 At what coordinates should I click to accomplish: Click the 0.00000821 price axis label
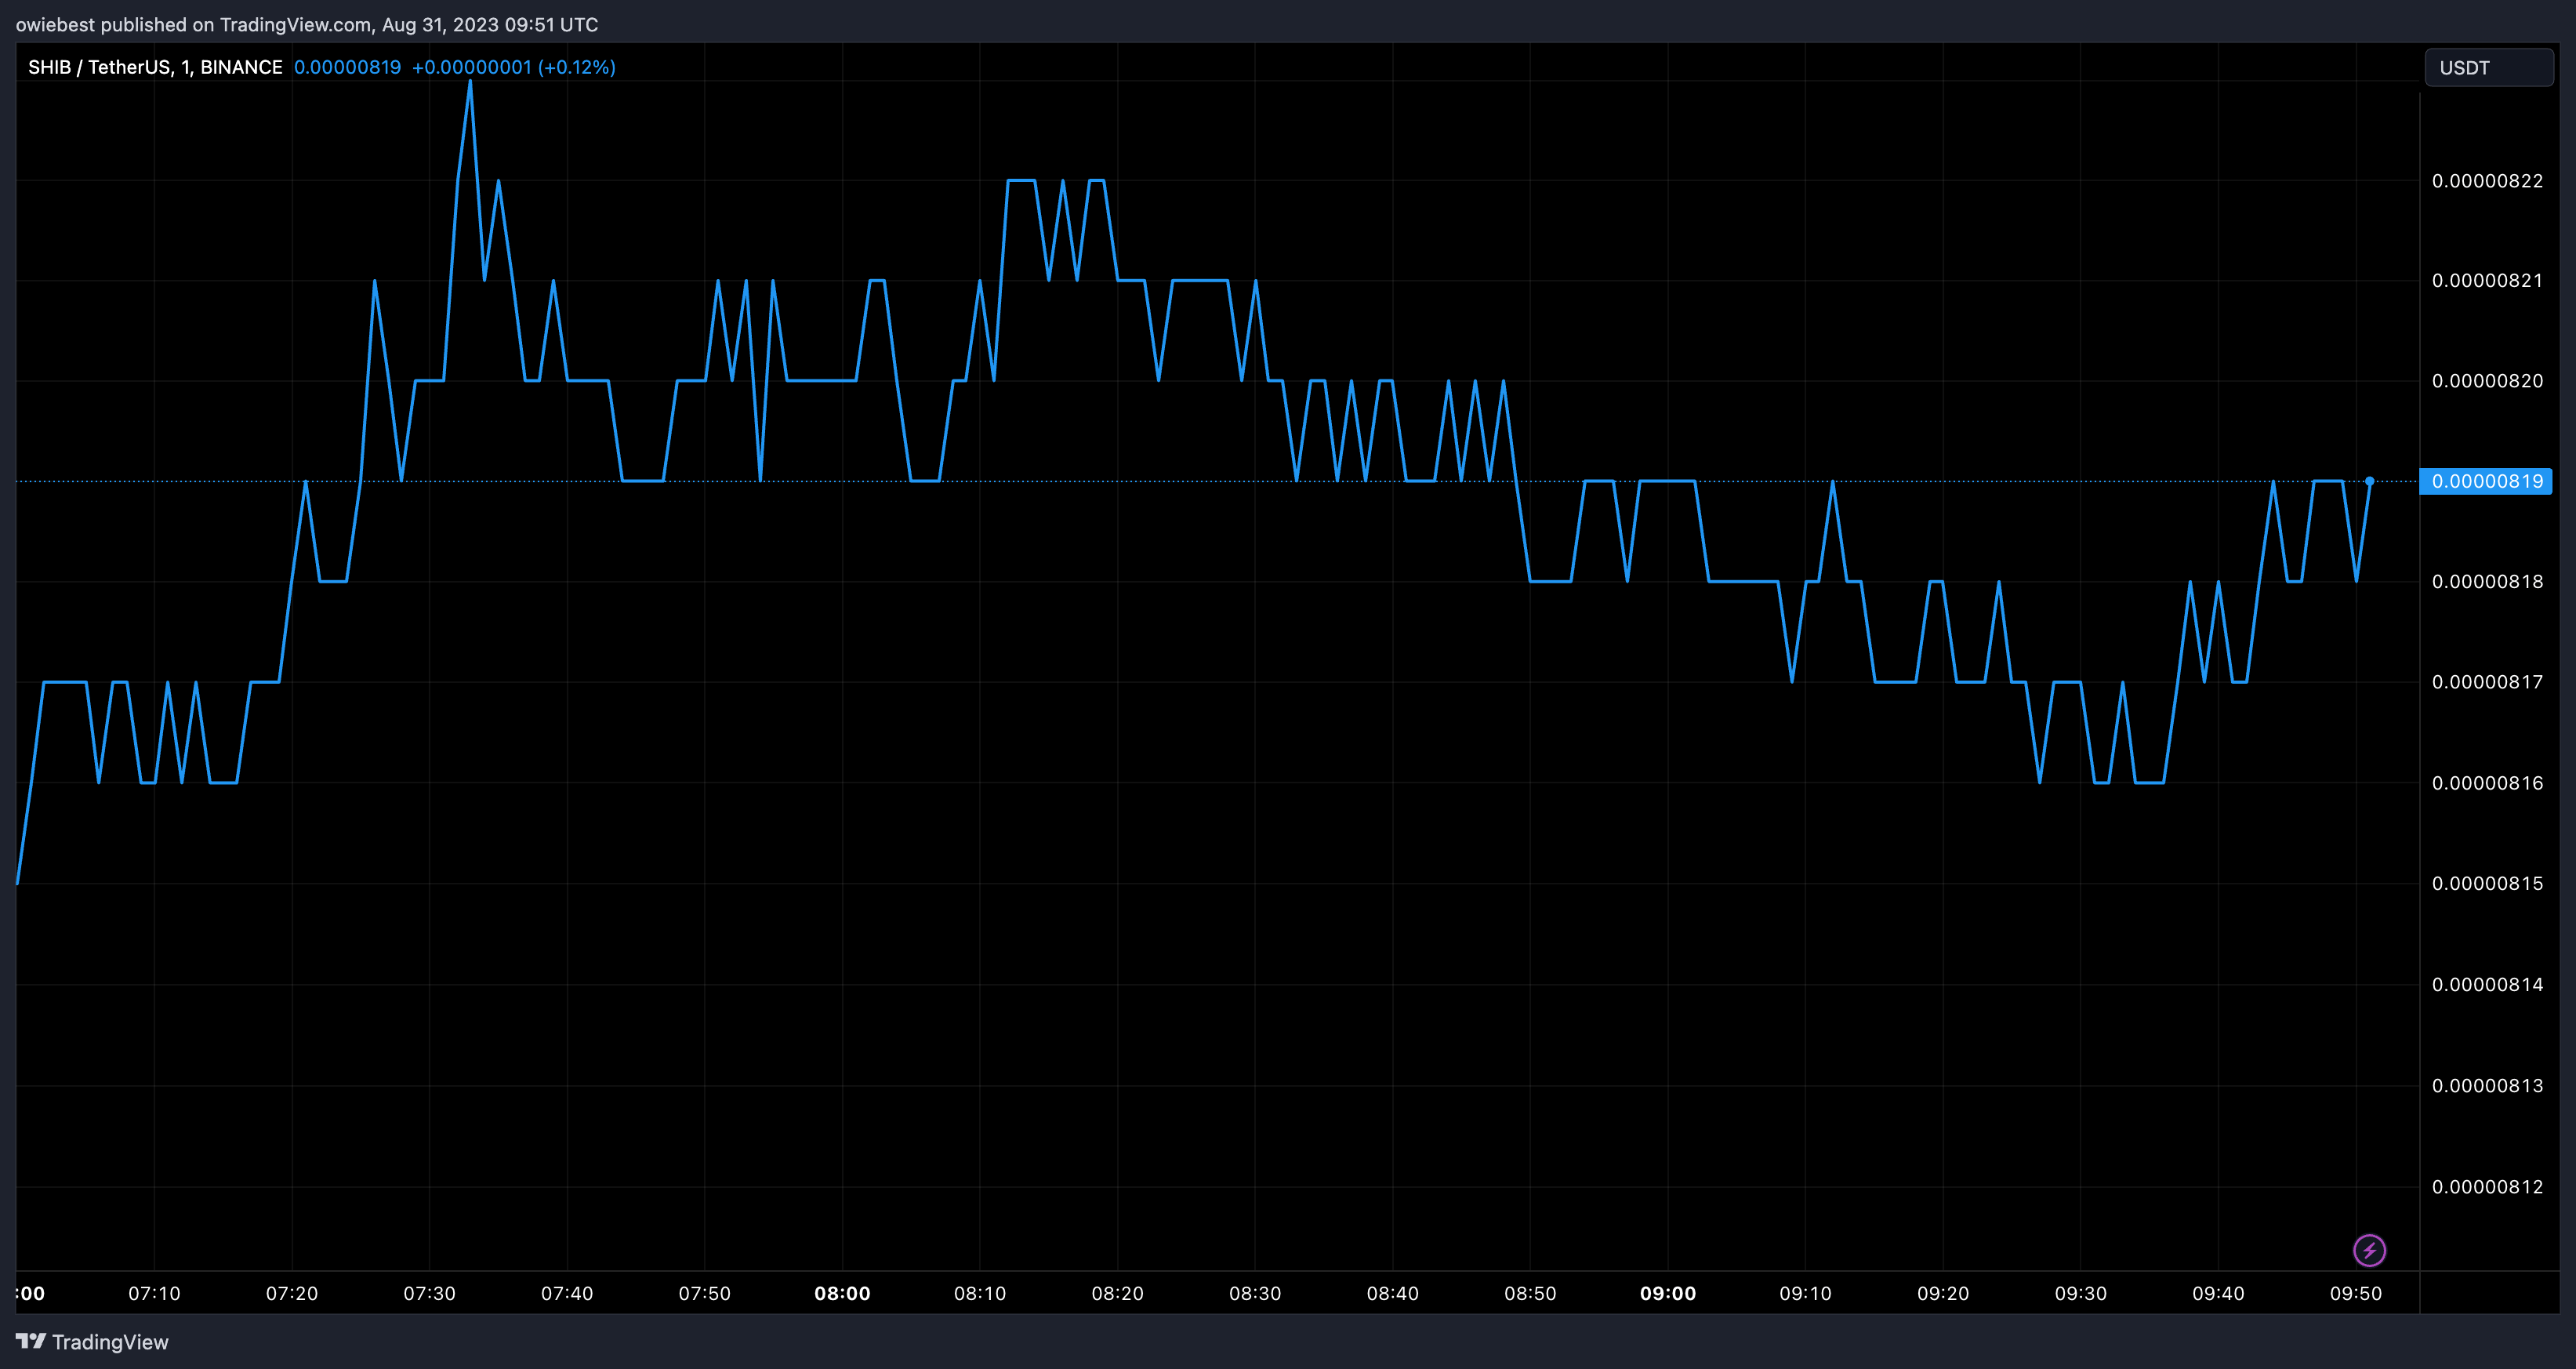point(2487,280)
